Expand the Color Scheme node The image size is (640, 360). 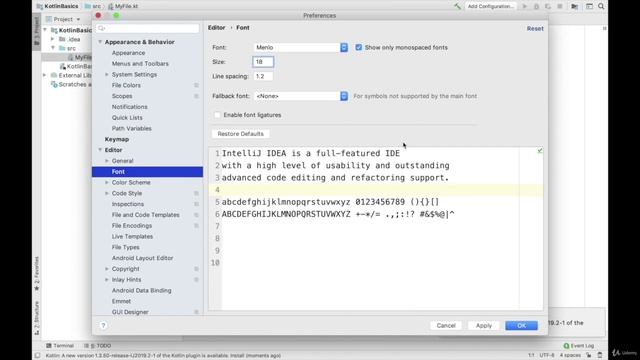click(107, 182)
